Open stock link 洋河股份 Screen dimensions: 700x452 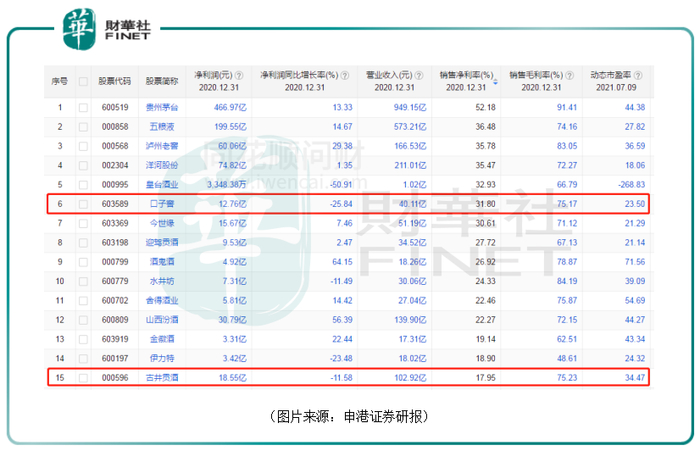point(162,165)
